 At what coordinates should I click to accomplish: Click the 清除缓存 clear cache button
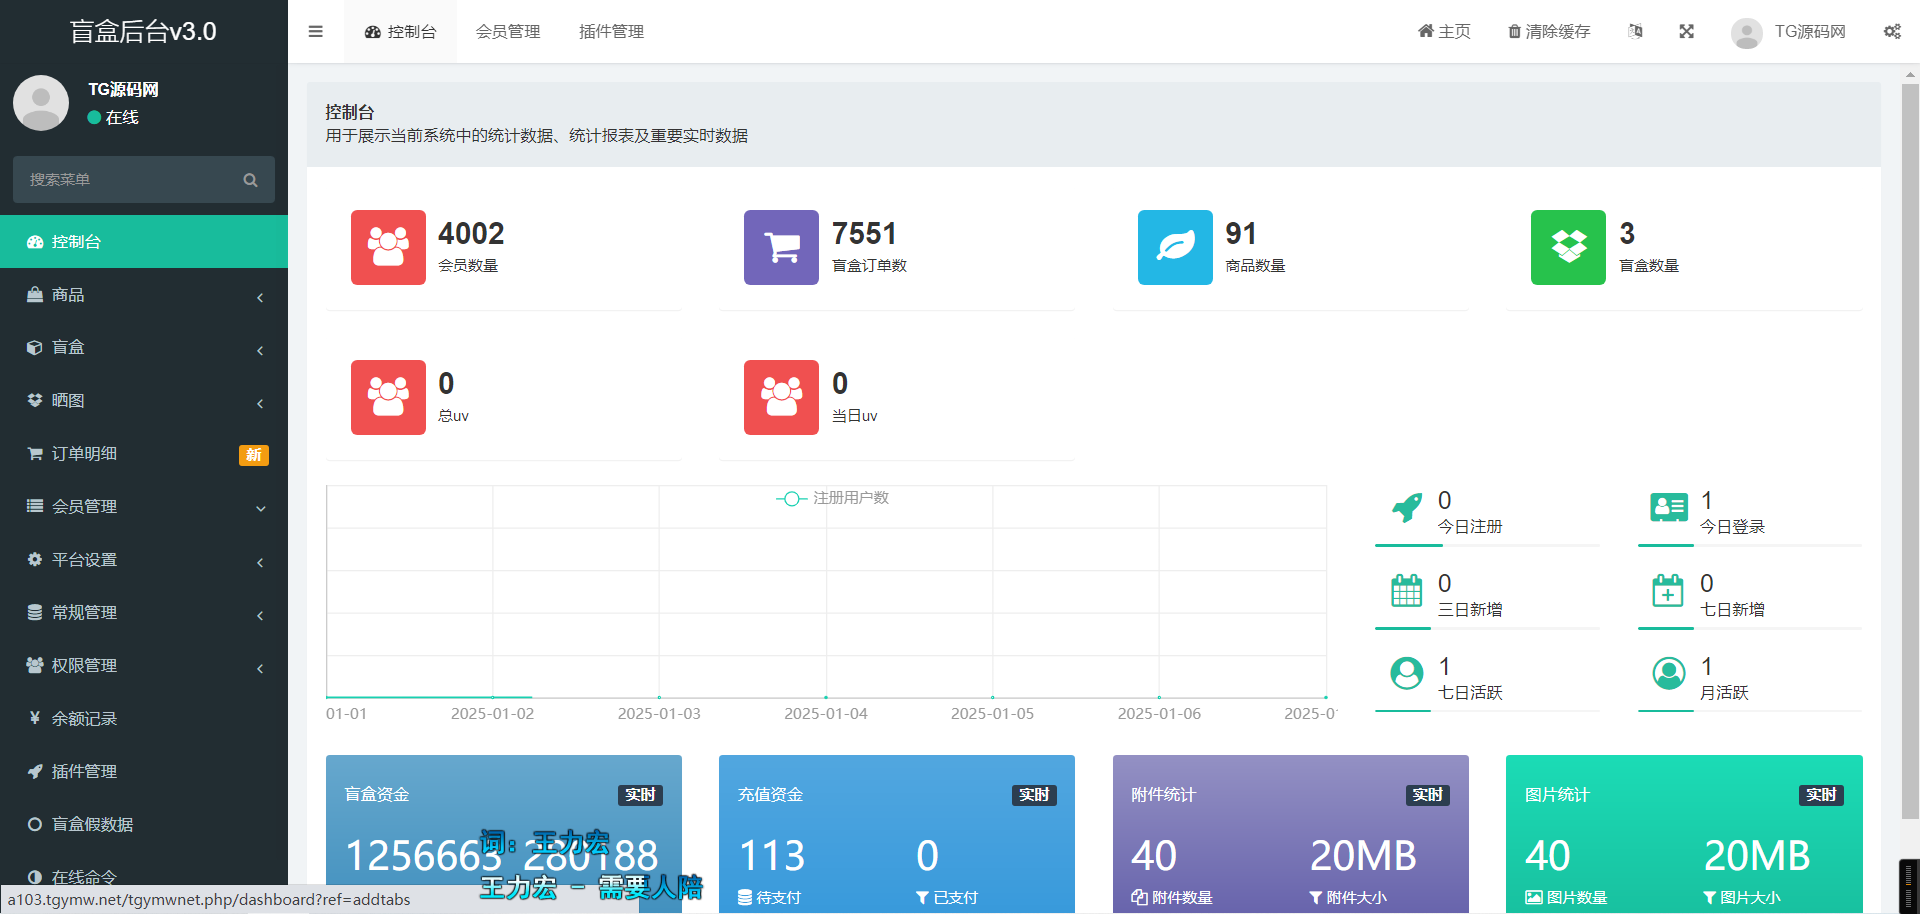(1549, 32)
